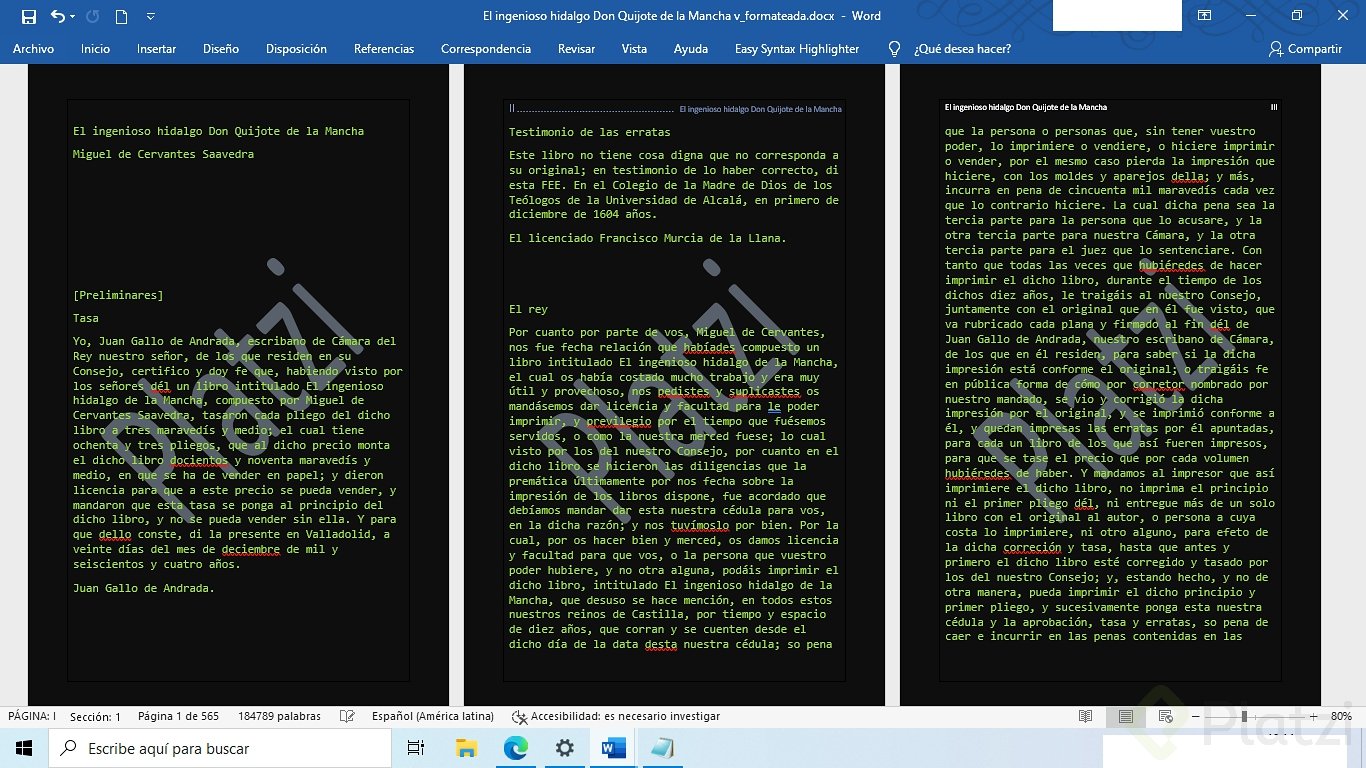Change language 'Español (América latina)'
The width and height of the screenshot is (1366, 768).
(433, 716)
